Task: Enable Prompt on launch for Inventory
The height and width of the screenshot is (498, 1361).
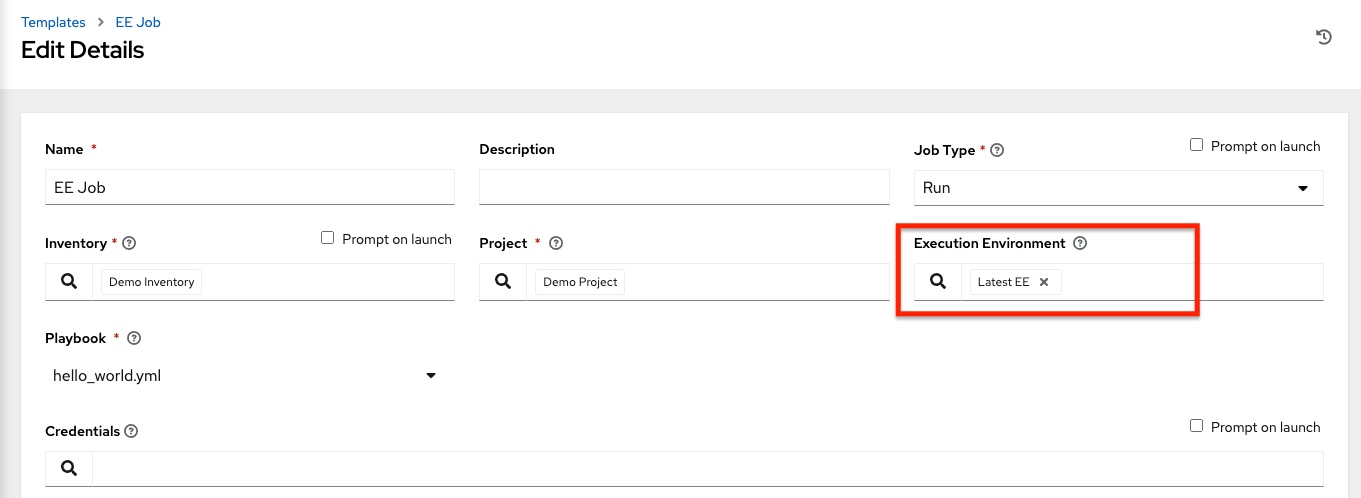Action: point(327,238)
